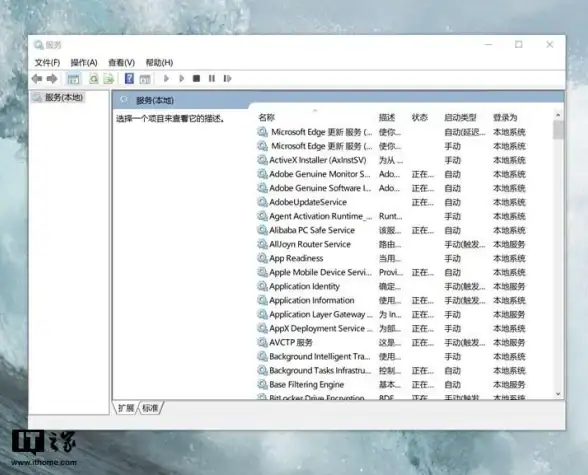Select Base Filtering Engine service
588x475 pixels.
click(391, 384)
